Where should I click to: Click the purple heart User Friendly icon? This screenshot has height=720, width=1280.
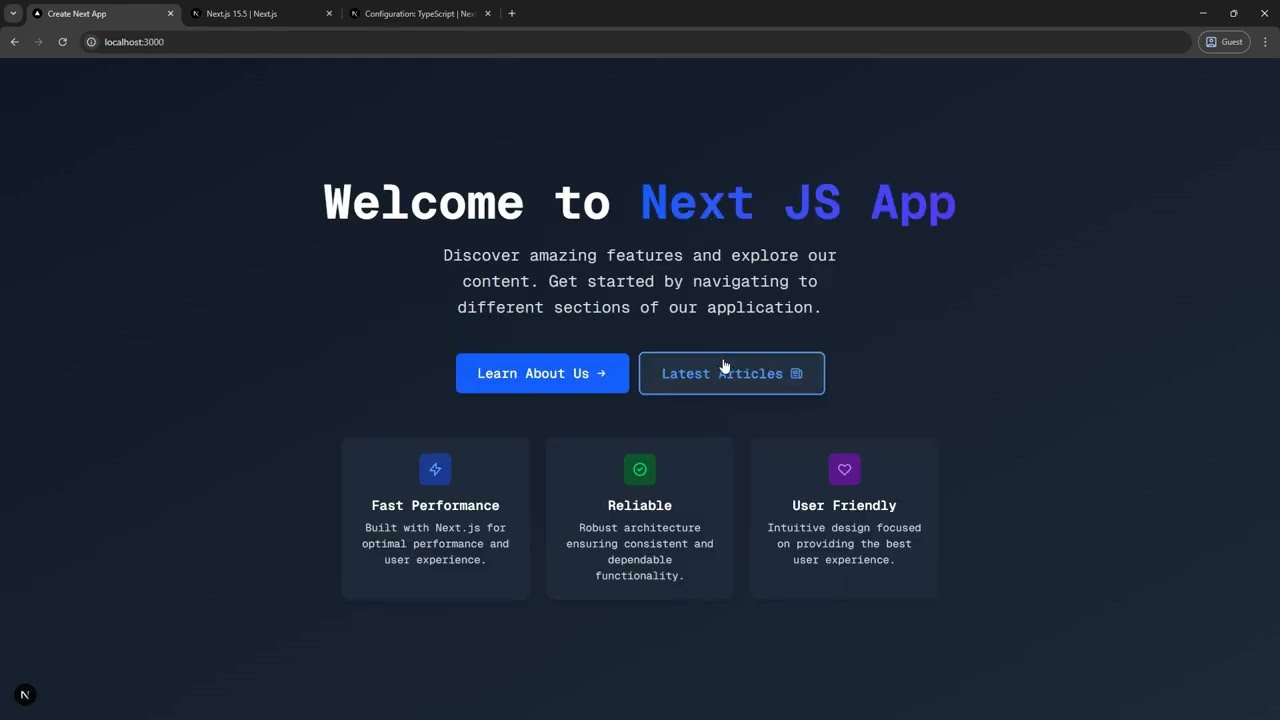click(844, 469)
